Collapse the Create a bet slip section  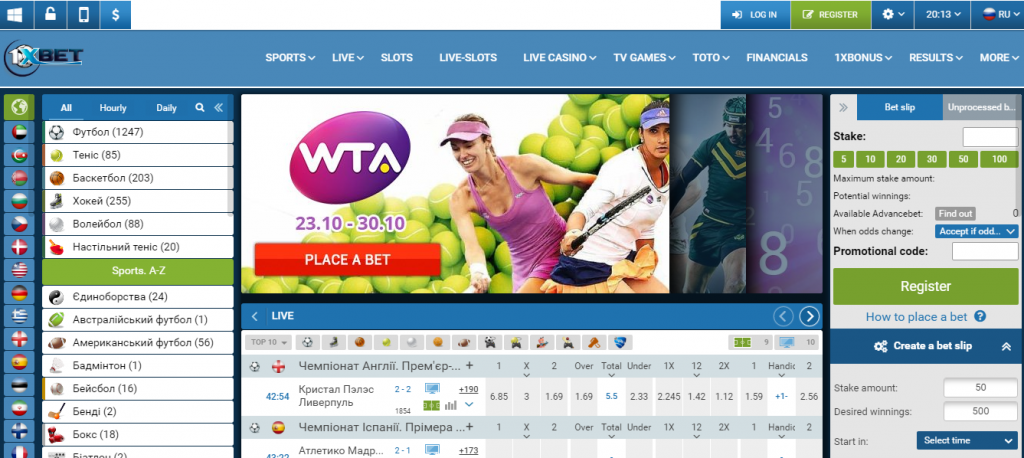[1006, 346]
